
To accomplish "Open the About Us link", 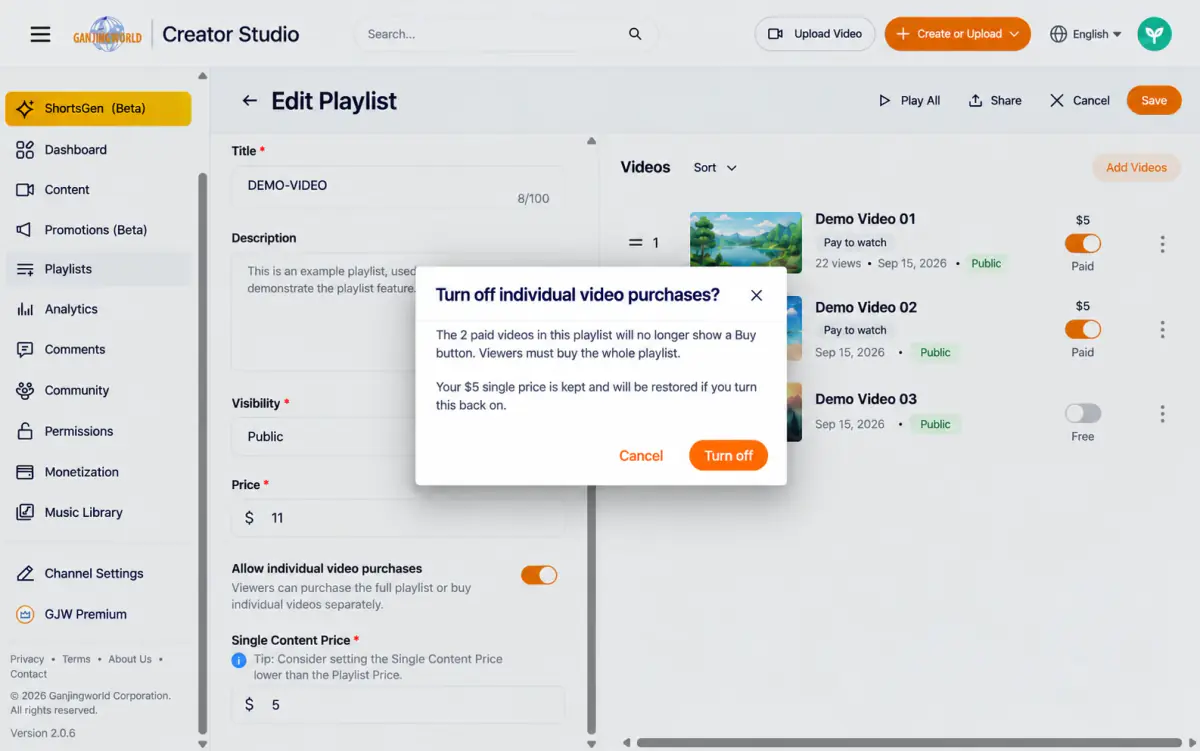I will [x=130, y=659].
